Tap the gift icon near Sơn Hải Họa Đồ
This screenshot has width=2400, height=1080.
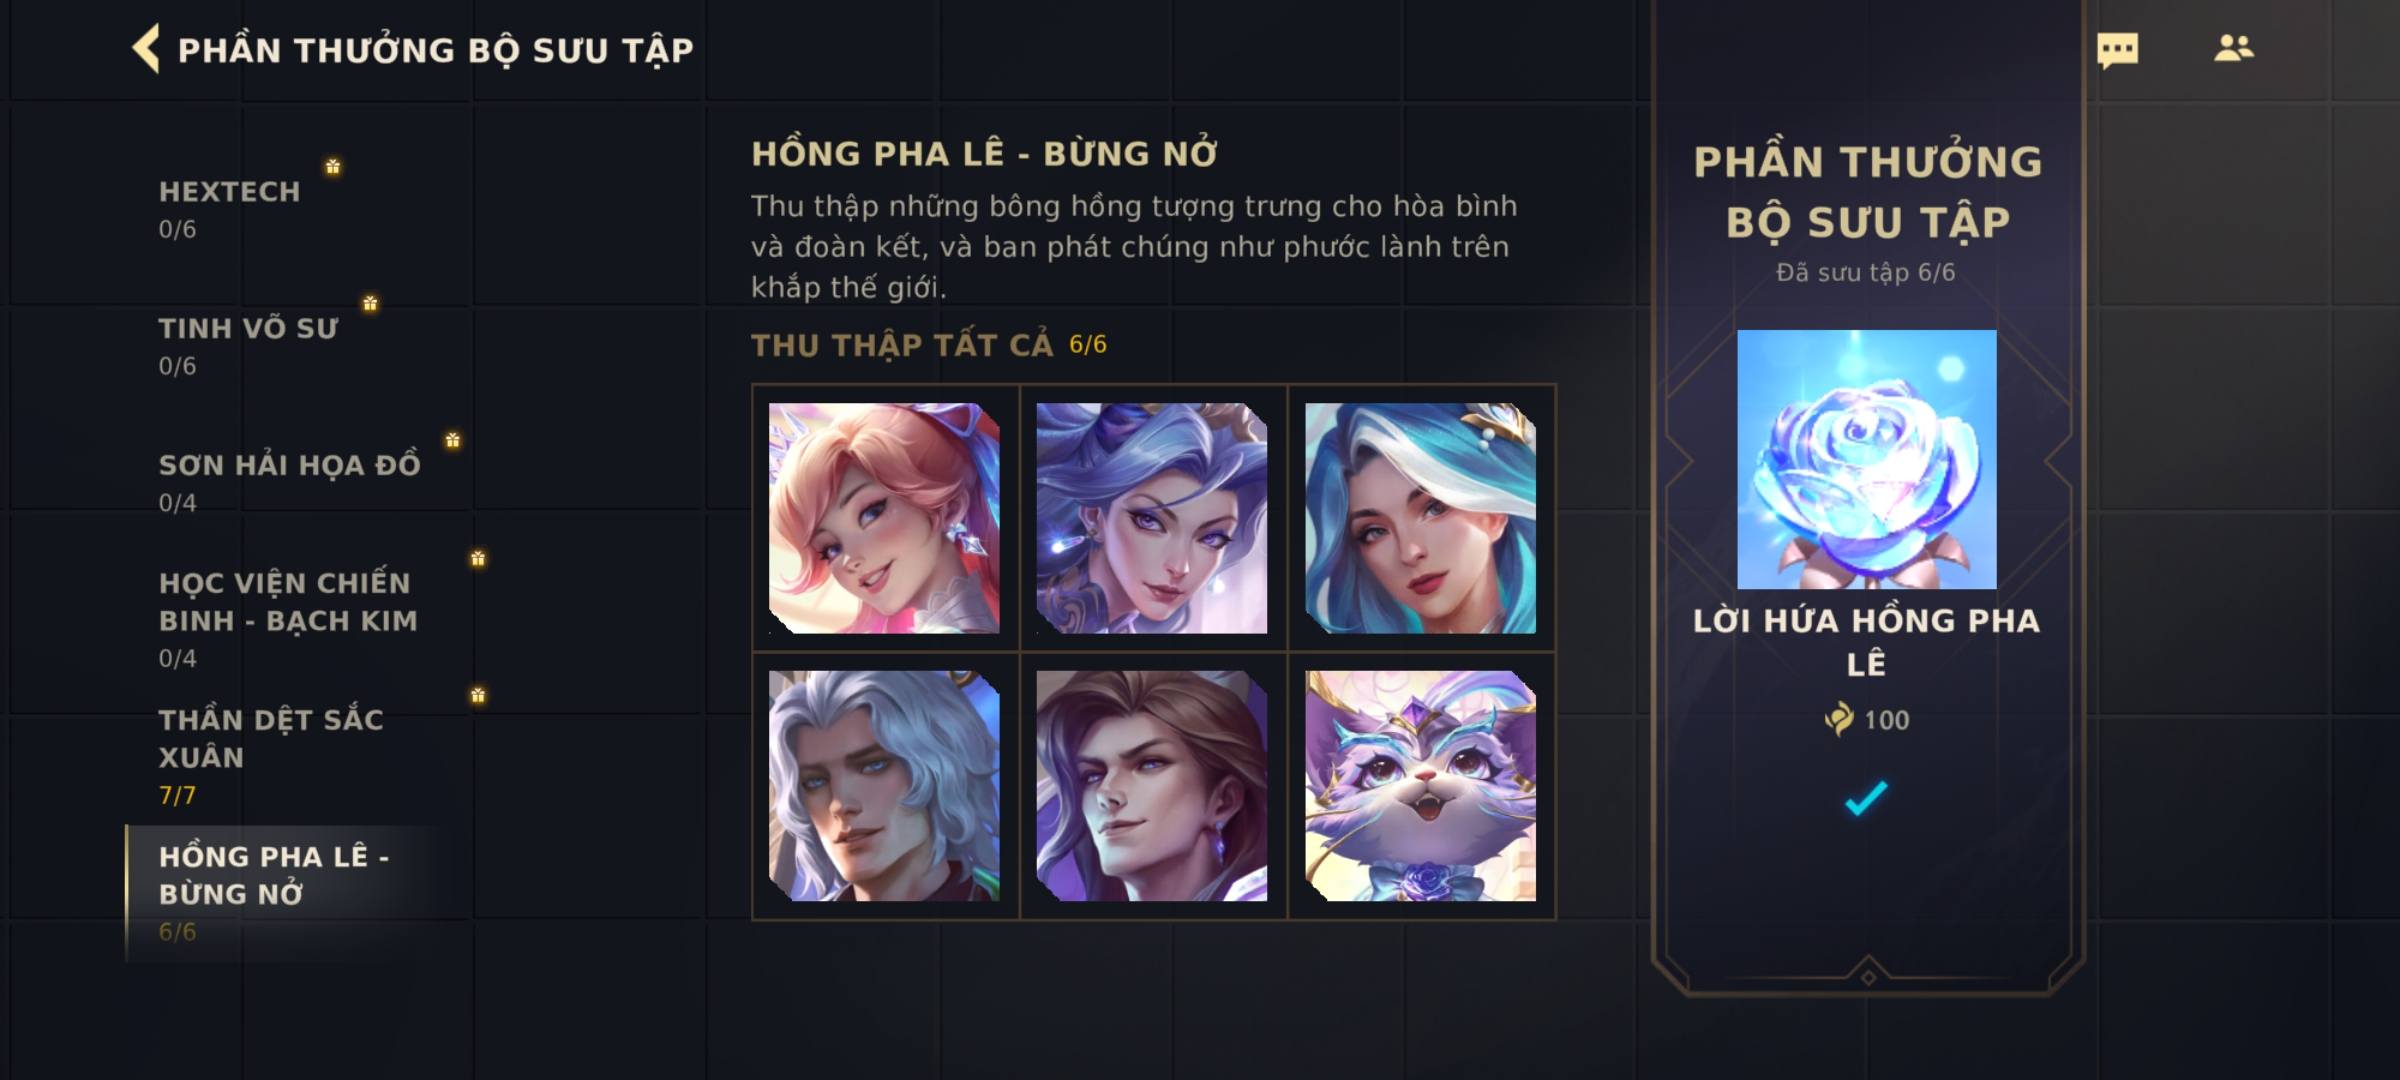click(x=453, y=440)
